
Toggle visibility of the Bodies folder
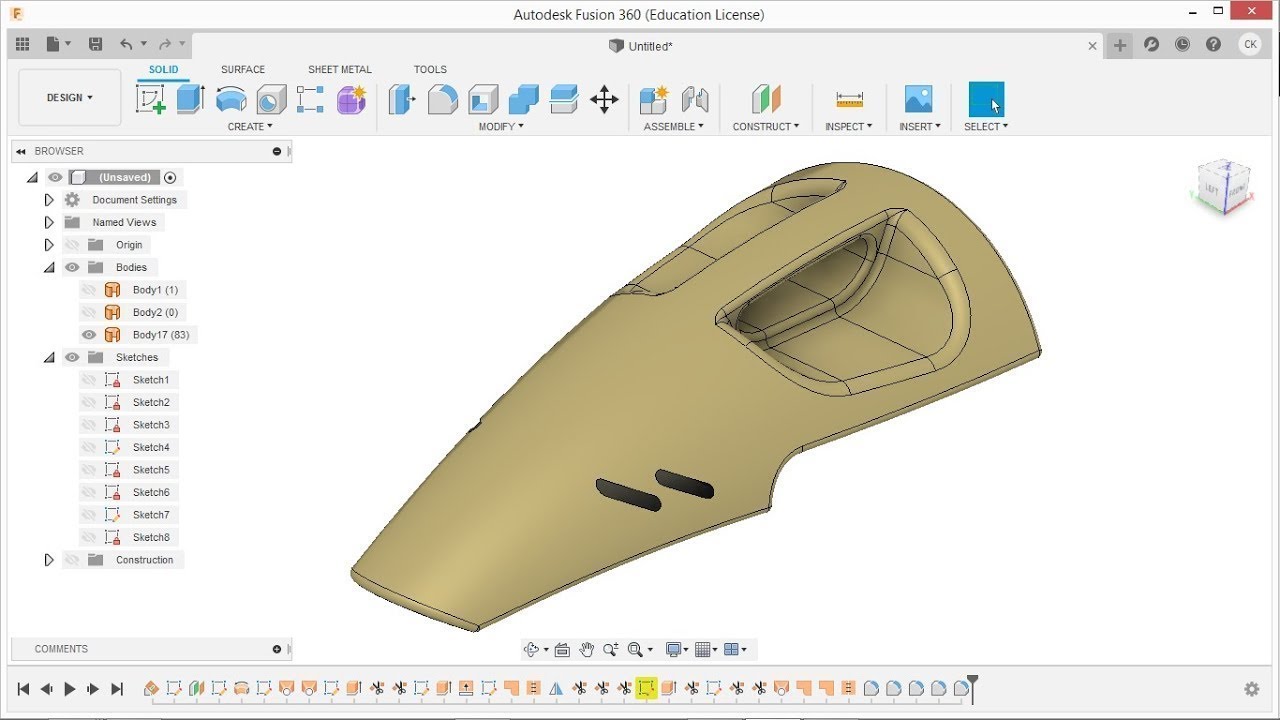(72, 267)
